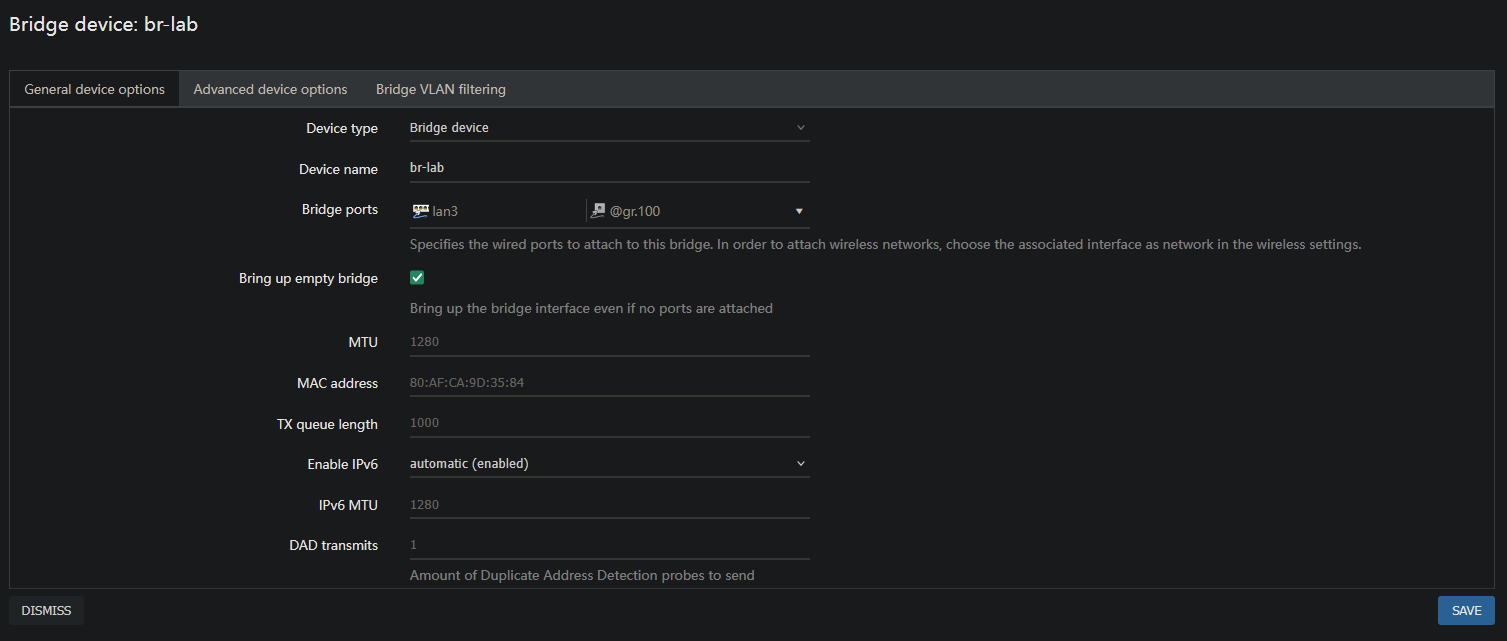1507x641 pixels.
Task: Edit the TX queue length field
Action: tap(609, 423)
